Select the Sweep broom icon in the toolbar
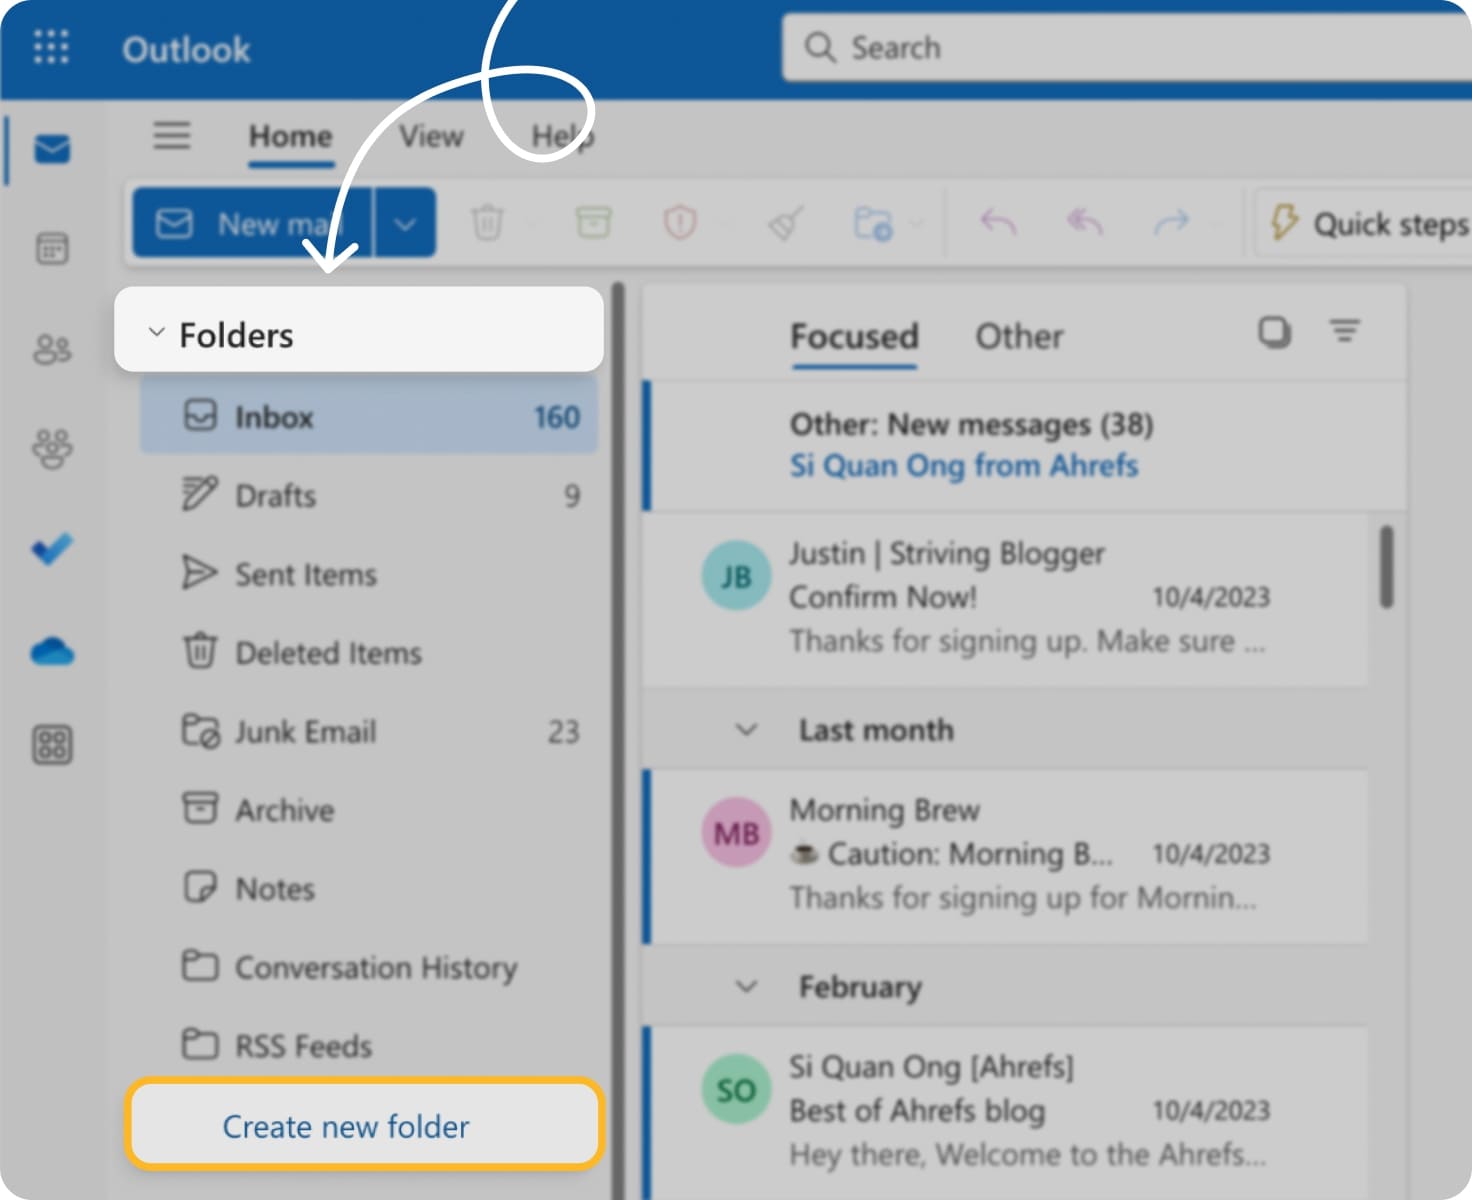 pyautogui.click(x=784, y=222)
